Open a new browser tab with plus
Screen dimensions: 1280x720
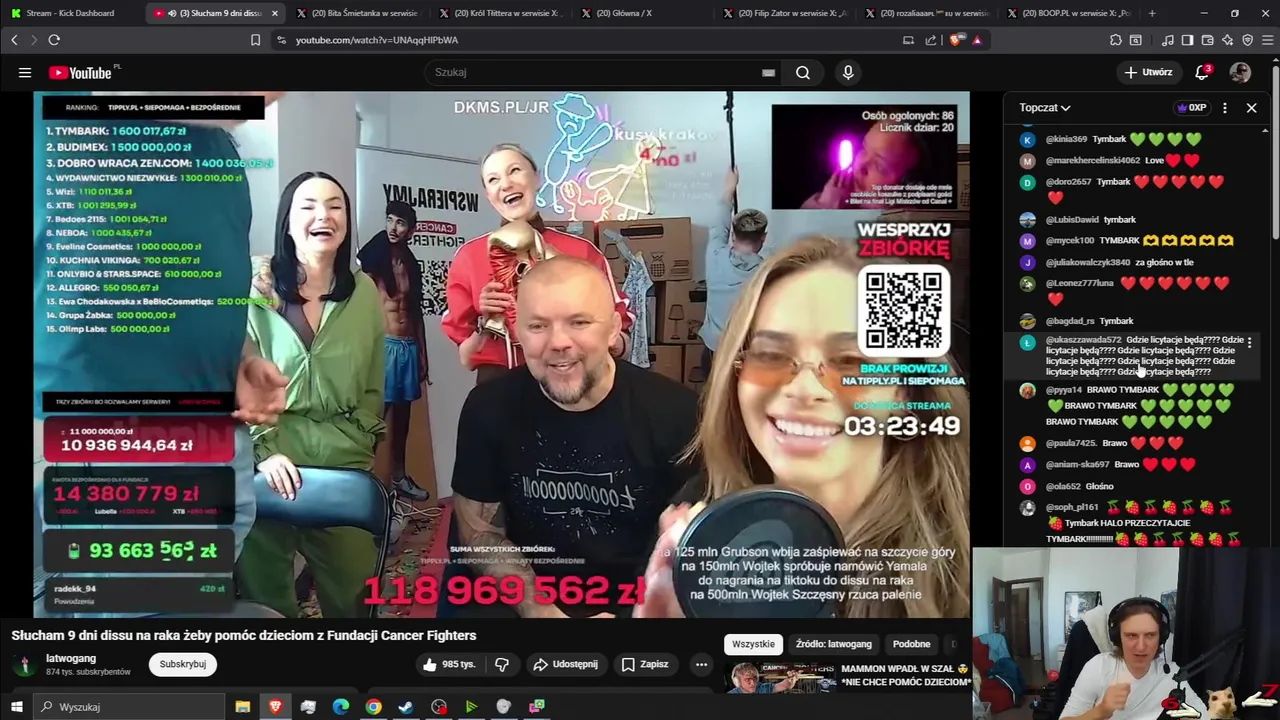click(x=1152, y=13)
